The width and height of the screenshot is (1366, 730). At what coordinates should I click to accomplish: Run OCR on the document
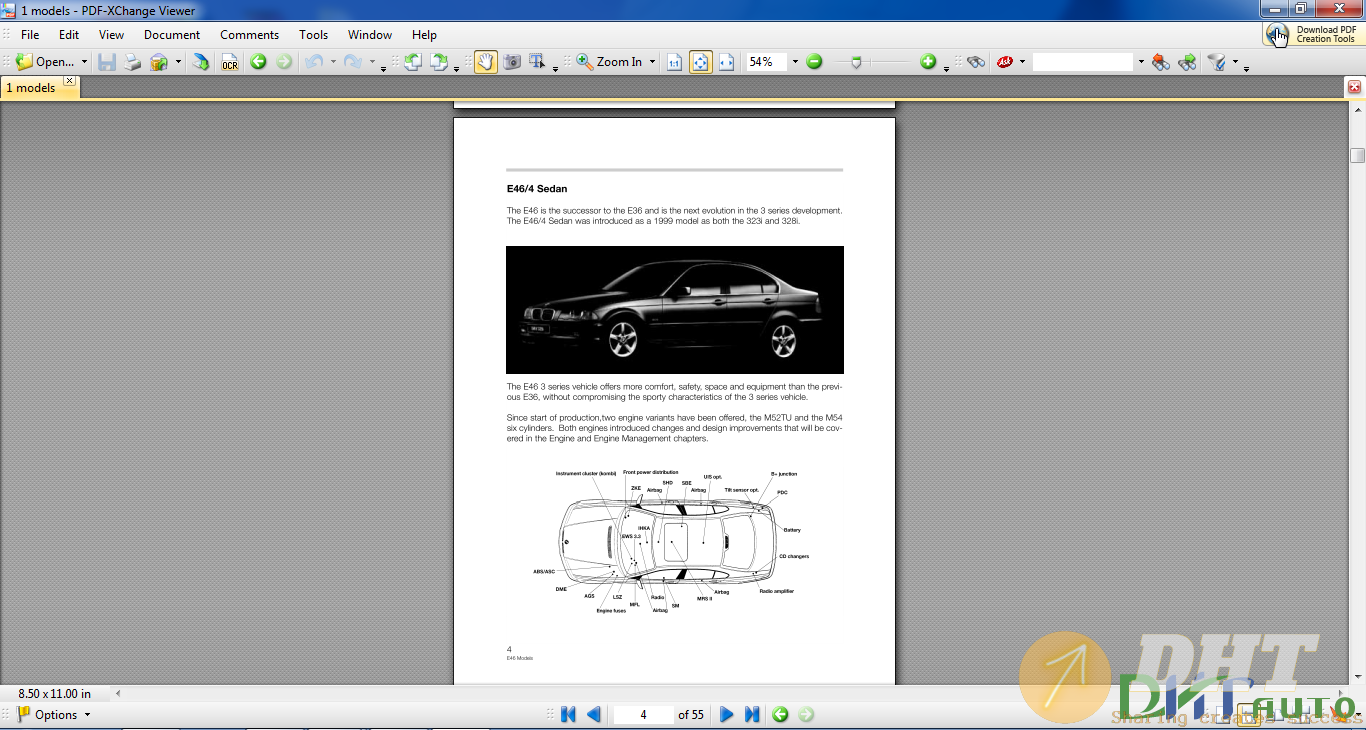[230, 62]
